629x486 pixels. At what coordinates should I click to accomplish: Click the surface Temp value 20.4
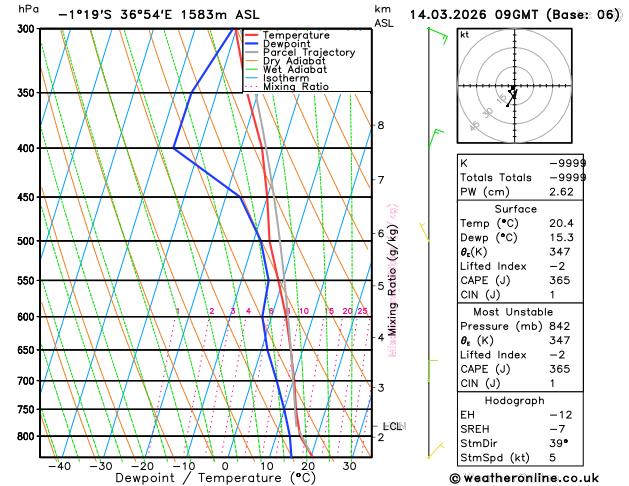pos(561,223)
